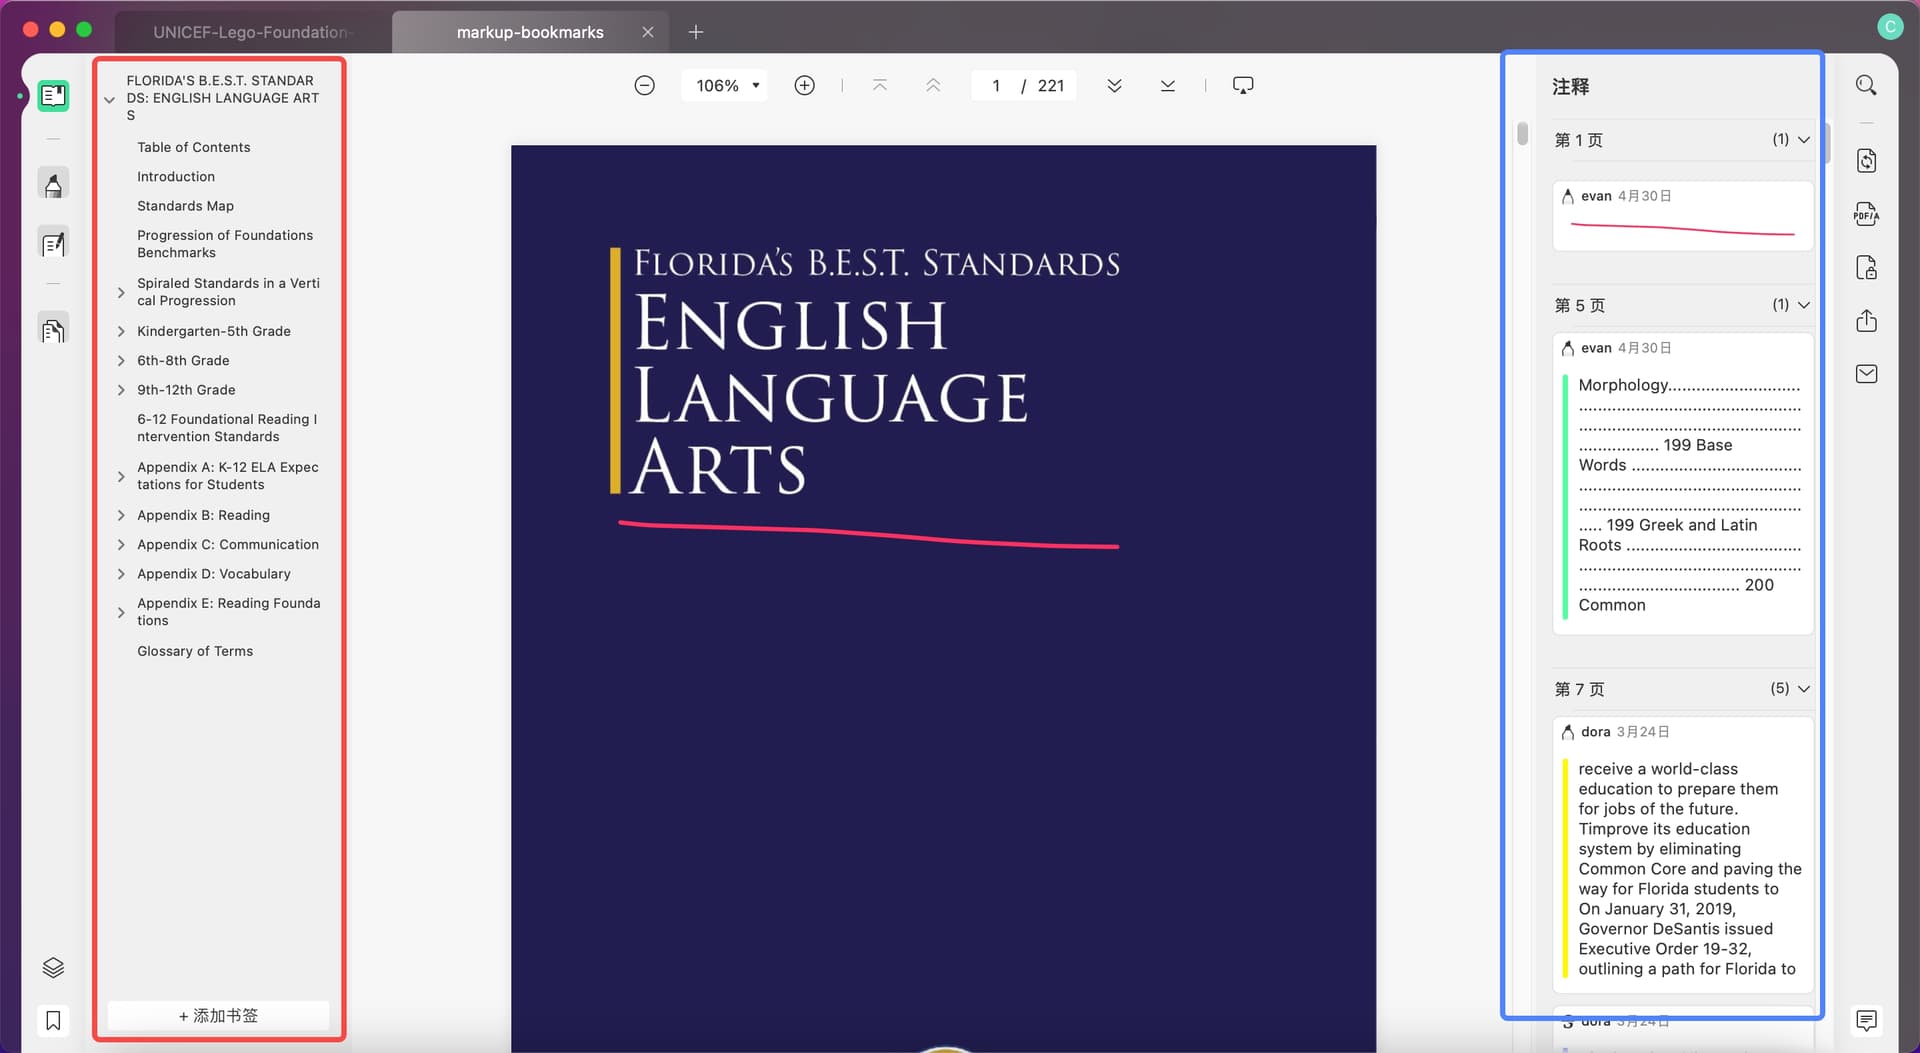Start presentation slideshow mode icon
Screen dimensions: 1920x1053
tap(1242, 86)
